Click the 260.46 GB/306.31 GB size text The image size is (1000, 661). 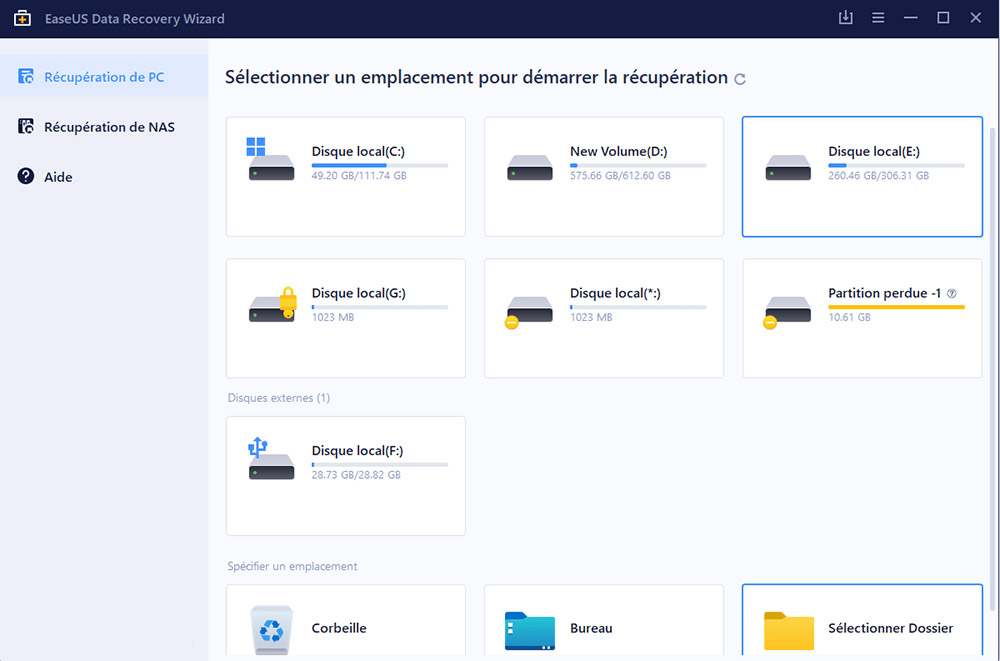(878, 175)
